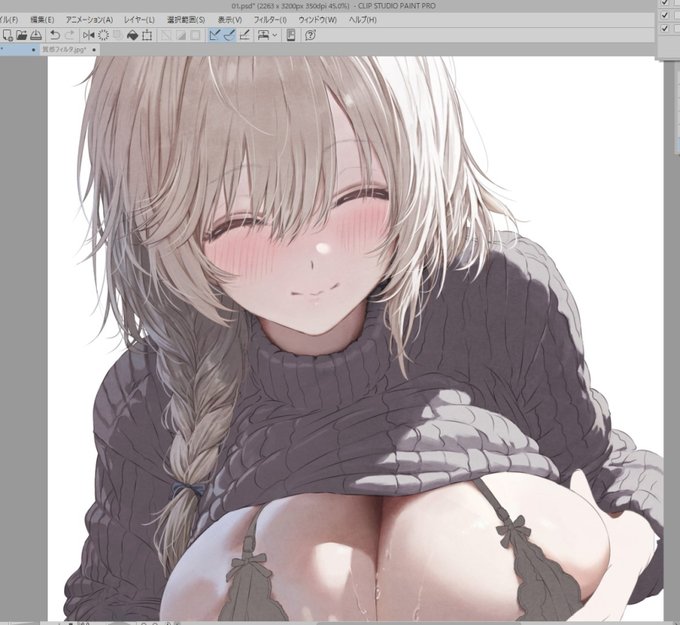The width and height of the screenshot is (680, 625).
Task: Toggle the middle checkbox in right panel
Action: click(665, 15)
